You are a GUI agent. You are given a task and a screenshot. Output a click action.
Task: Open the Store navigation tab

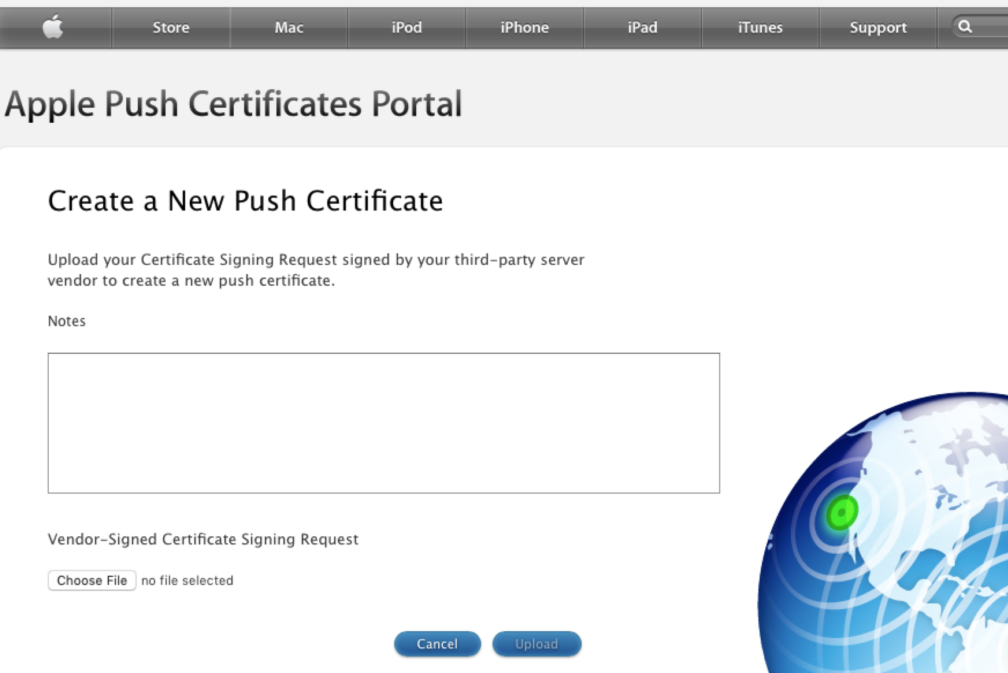[171, 28]
